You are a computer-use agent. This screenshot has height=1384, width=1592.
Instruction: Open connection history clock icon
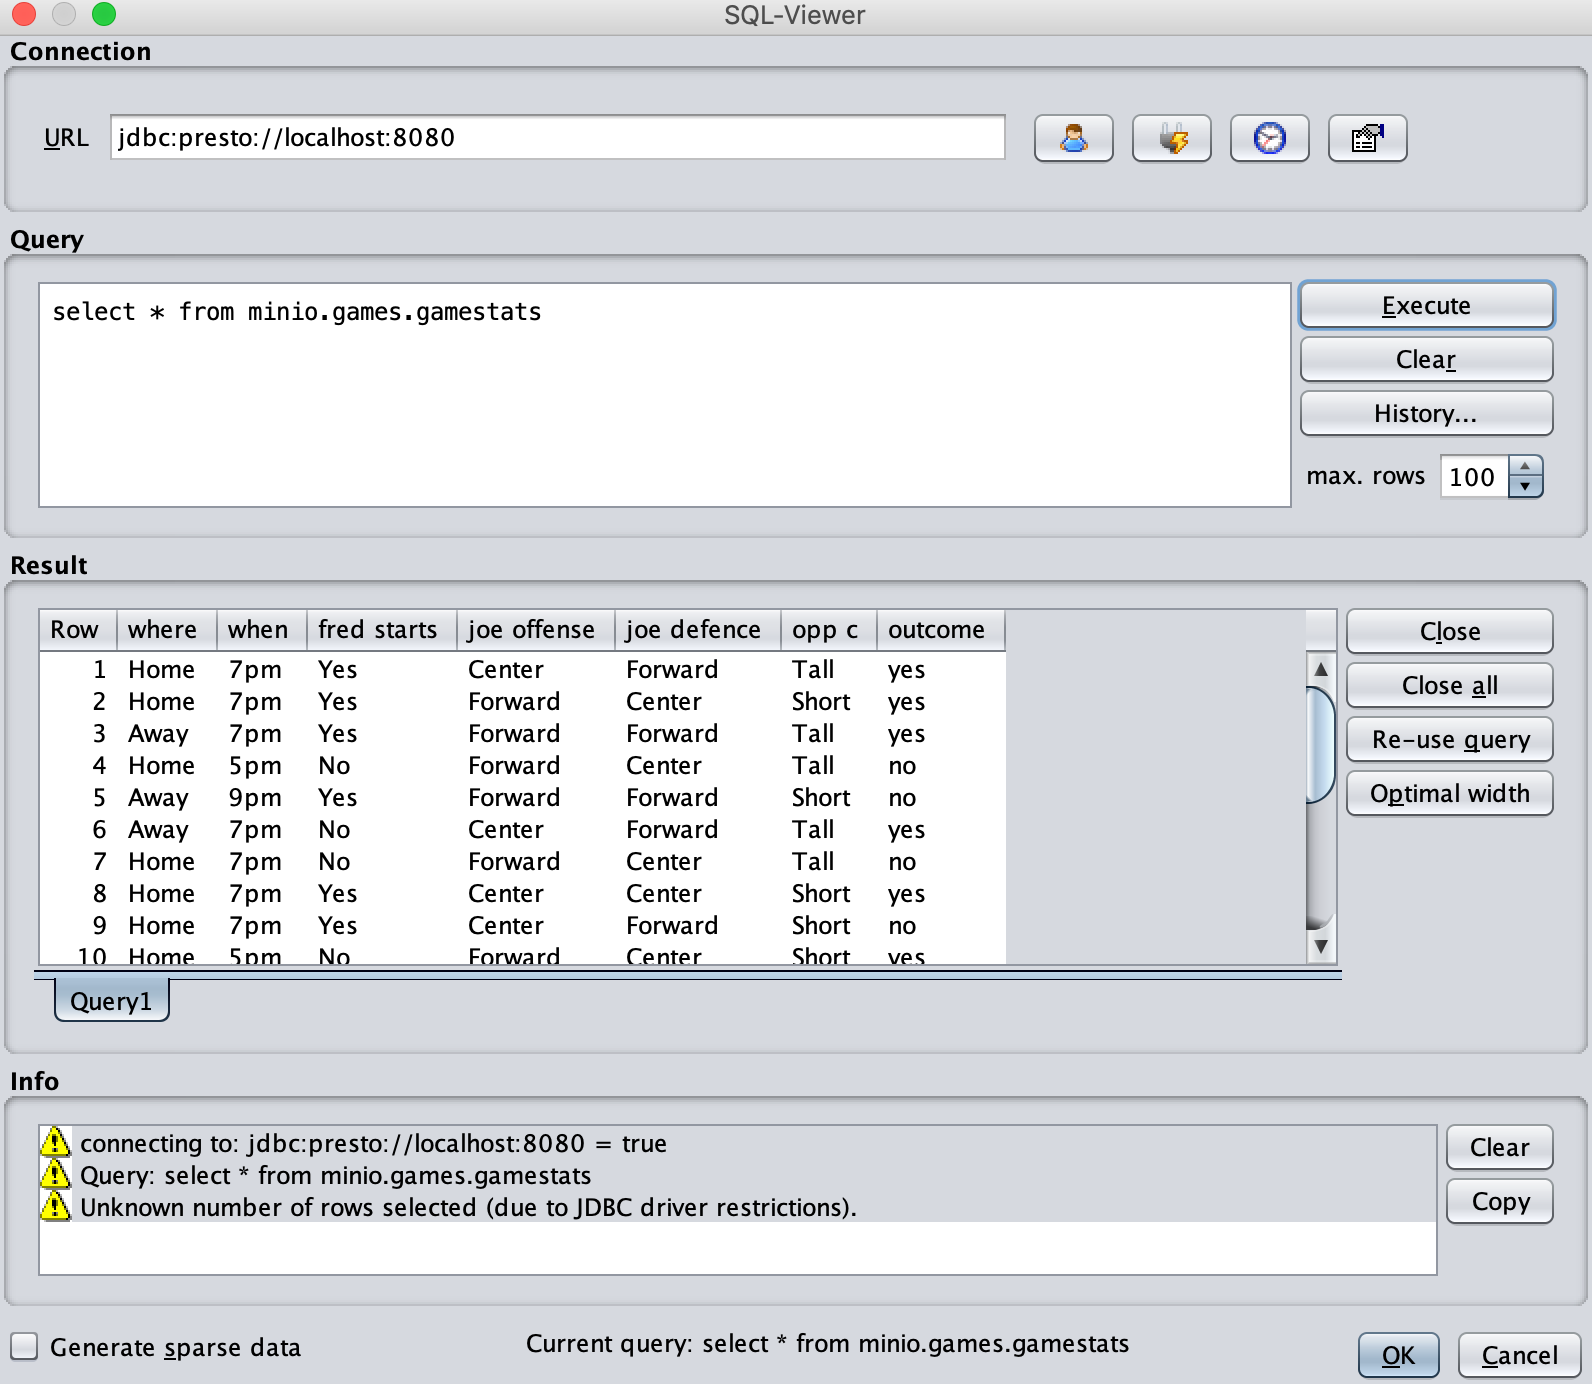tap(1269, 138)
